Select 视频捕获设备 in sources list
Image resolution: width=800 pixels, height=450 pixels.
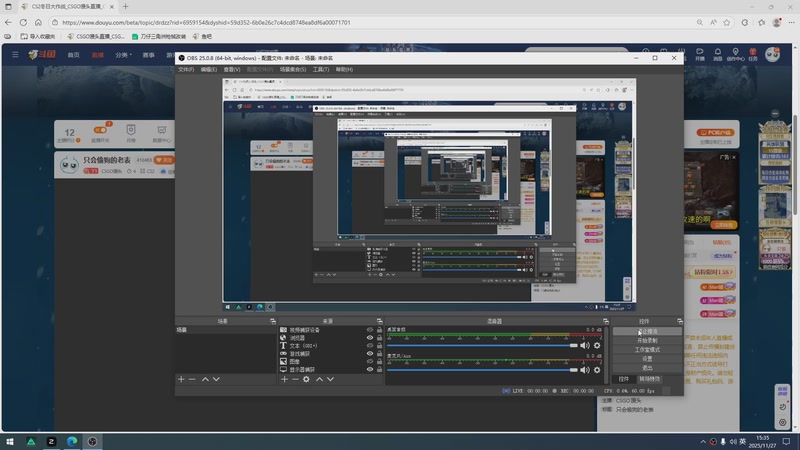tap(305, 330)
